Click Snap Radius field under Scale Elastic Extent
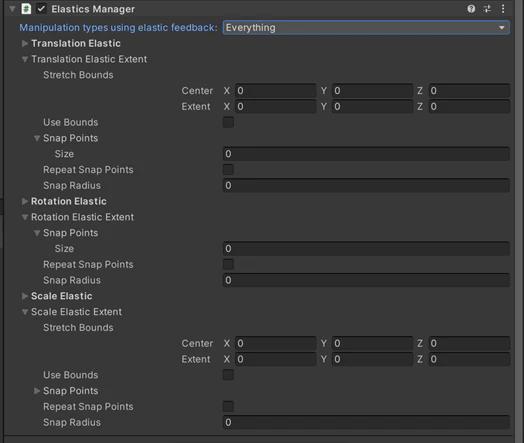Screen dimensions: 524x443 pyautogui.click(x=366, y=422)
